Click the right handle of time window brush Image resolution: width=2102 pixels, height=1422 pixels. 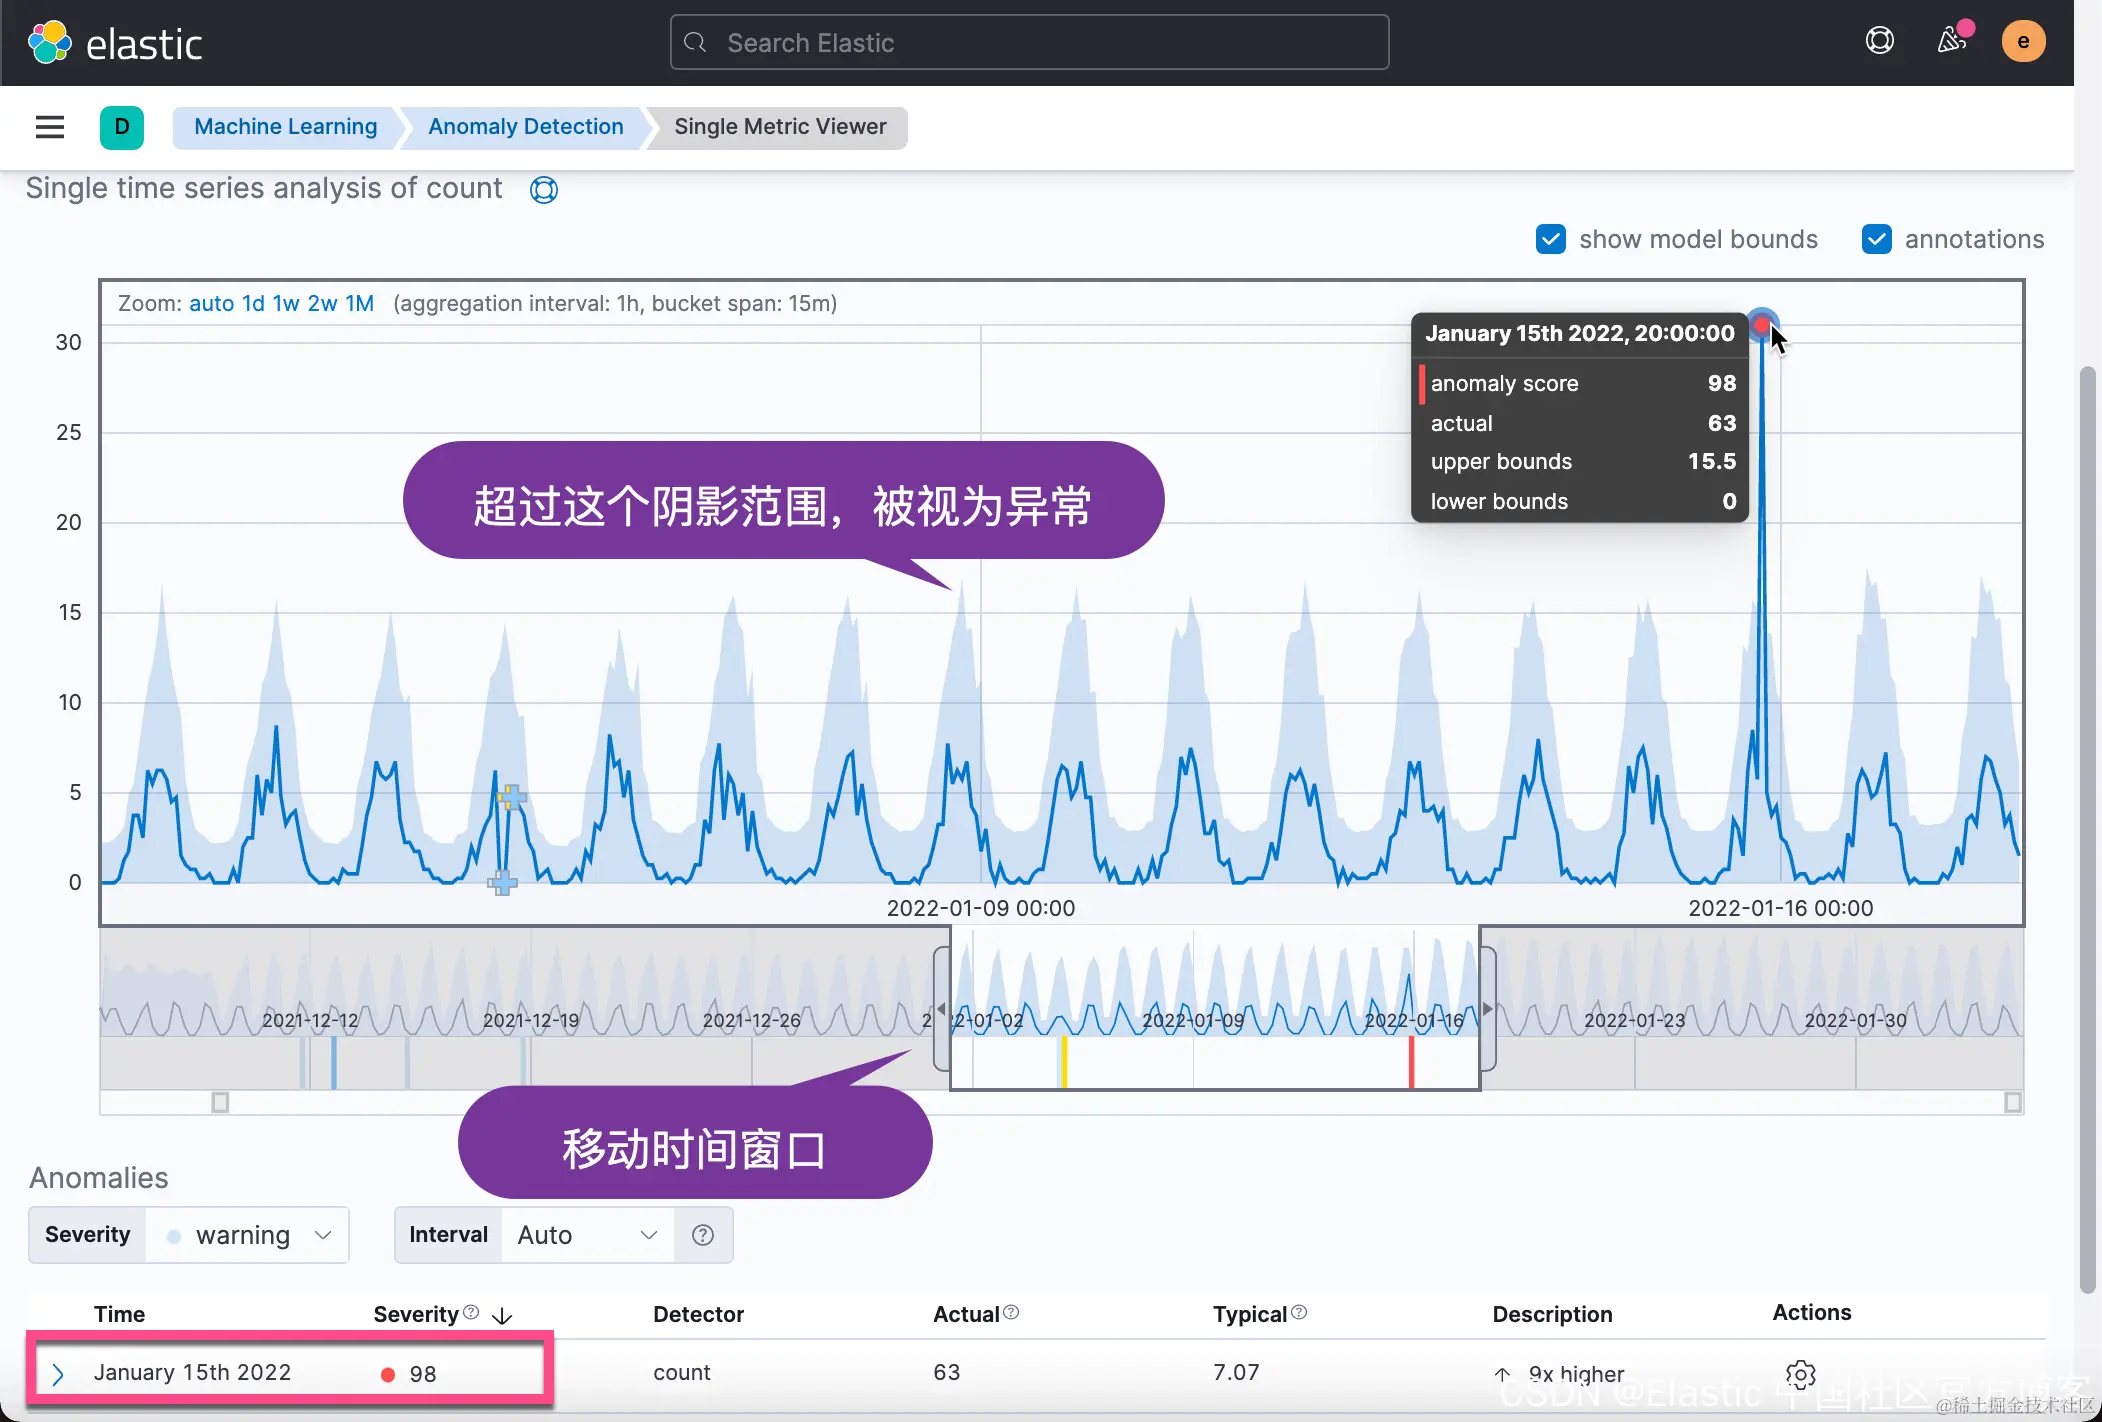(x=1488, y=1009)
